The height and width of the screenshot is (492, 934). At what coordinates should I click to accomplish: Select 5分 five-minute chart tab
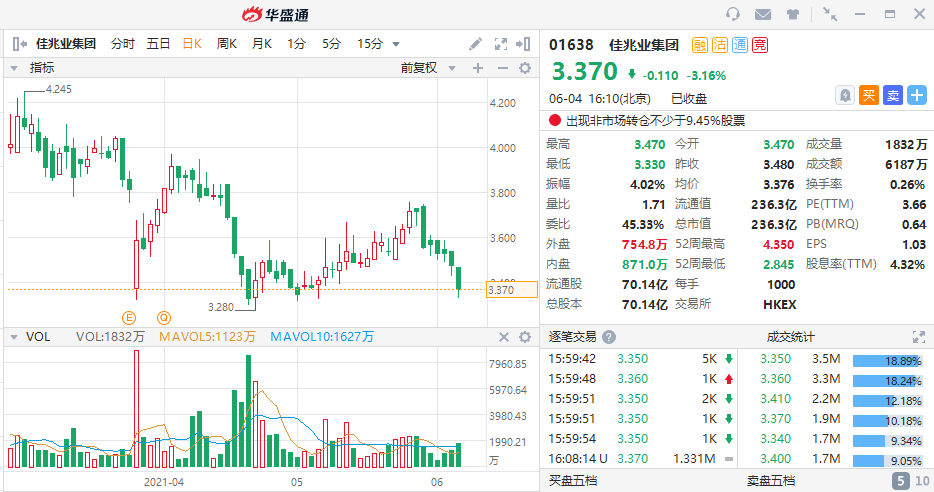[x=331, y=43]
